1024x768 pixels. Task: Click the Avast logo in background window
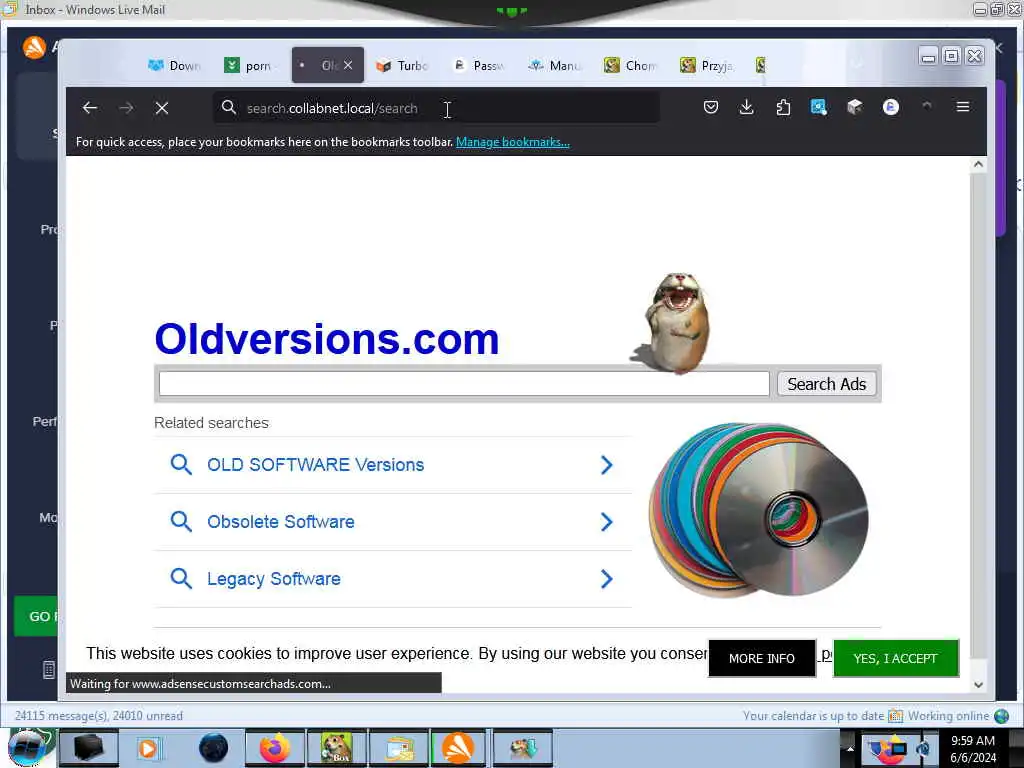click(34, 47)
